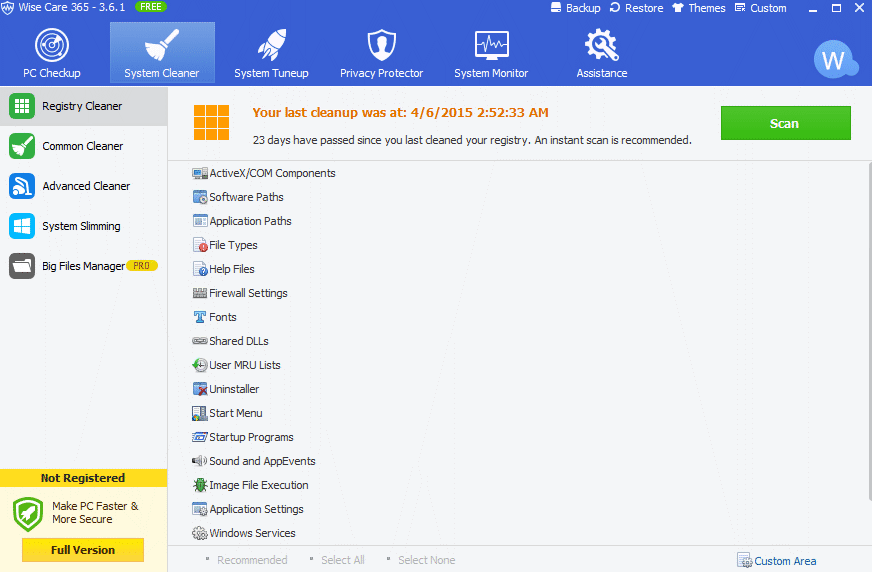
Task: Click the Start Menu icon
Action: coord(200,413)
